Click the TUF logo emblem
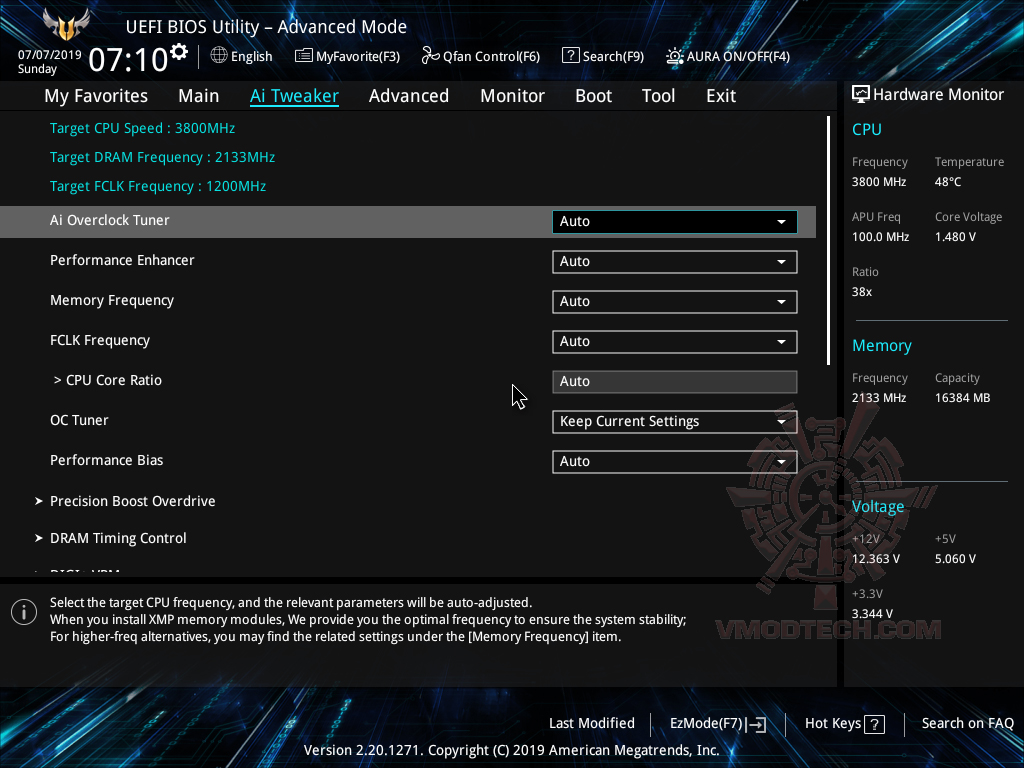 (x=65, y=25)
